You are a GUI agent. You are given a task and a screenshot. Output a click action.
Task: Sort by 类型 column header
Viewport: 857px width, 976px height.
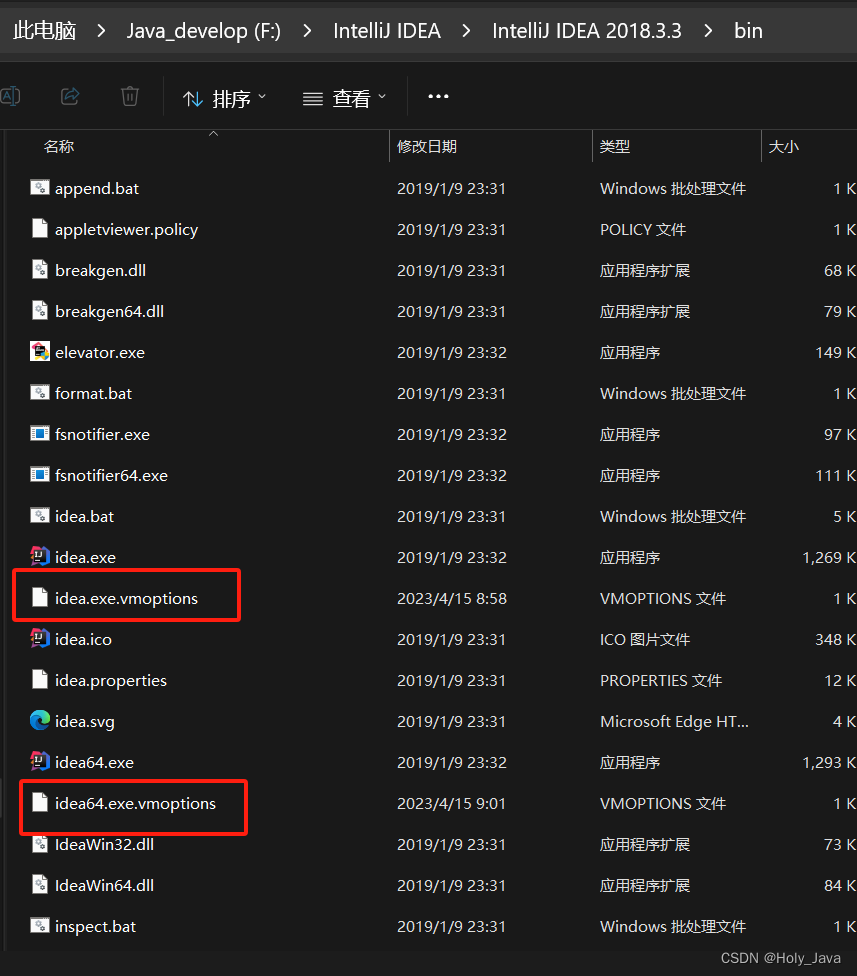click(615, 147)
